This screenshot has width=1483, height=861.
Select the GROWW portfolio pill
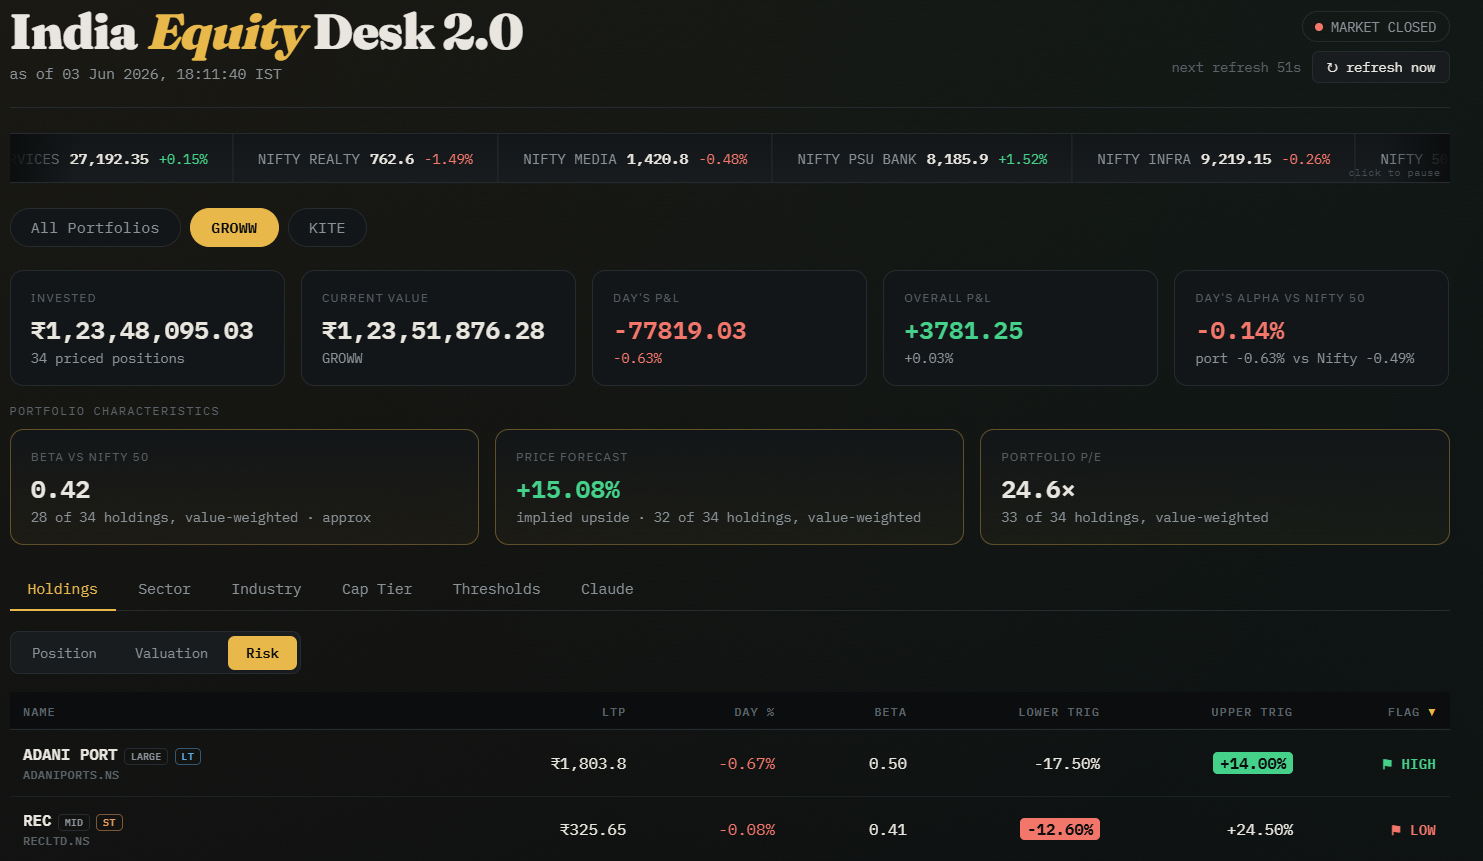click(234, 228)
